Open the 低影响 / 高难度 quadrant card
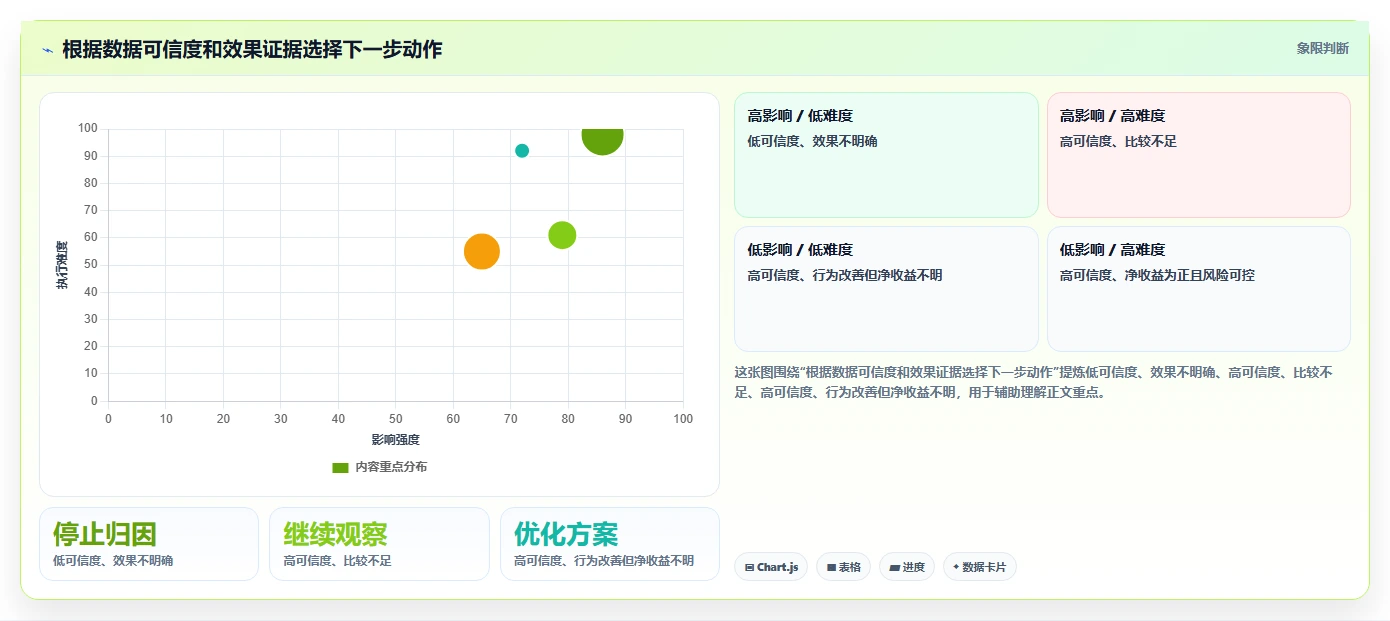This screenshot has width=1390, height=621. (1198, 289)
